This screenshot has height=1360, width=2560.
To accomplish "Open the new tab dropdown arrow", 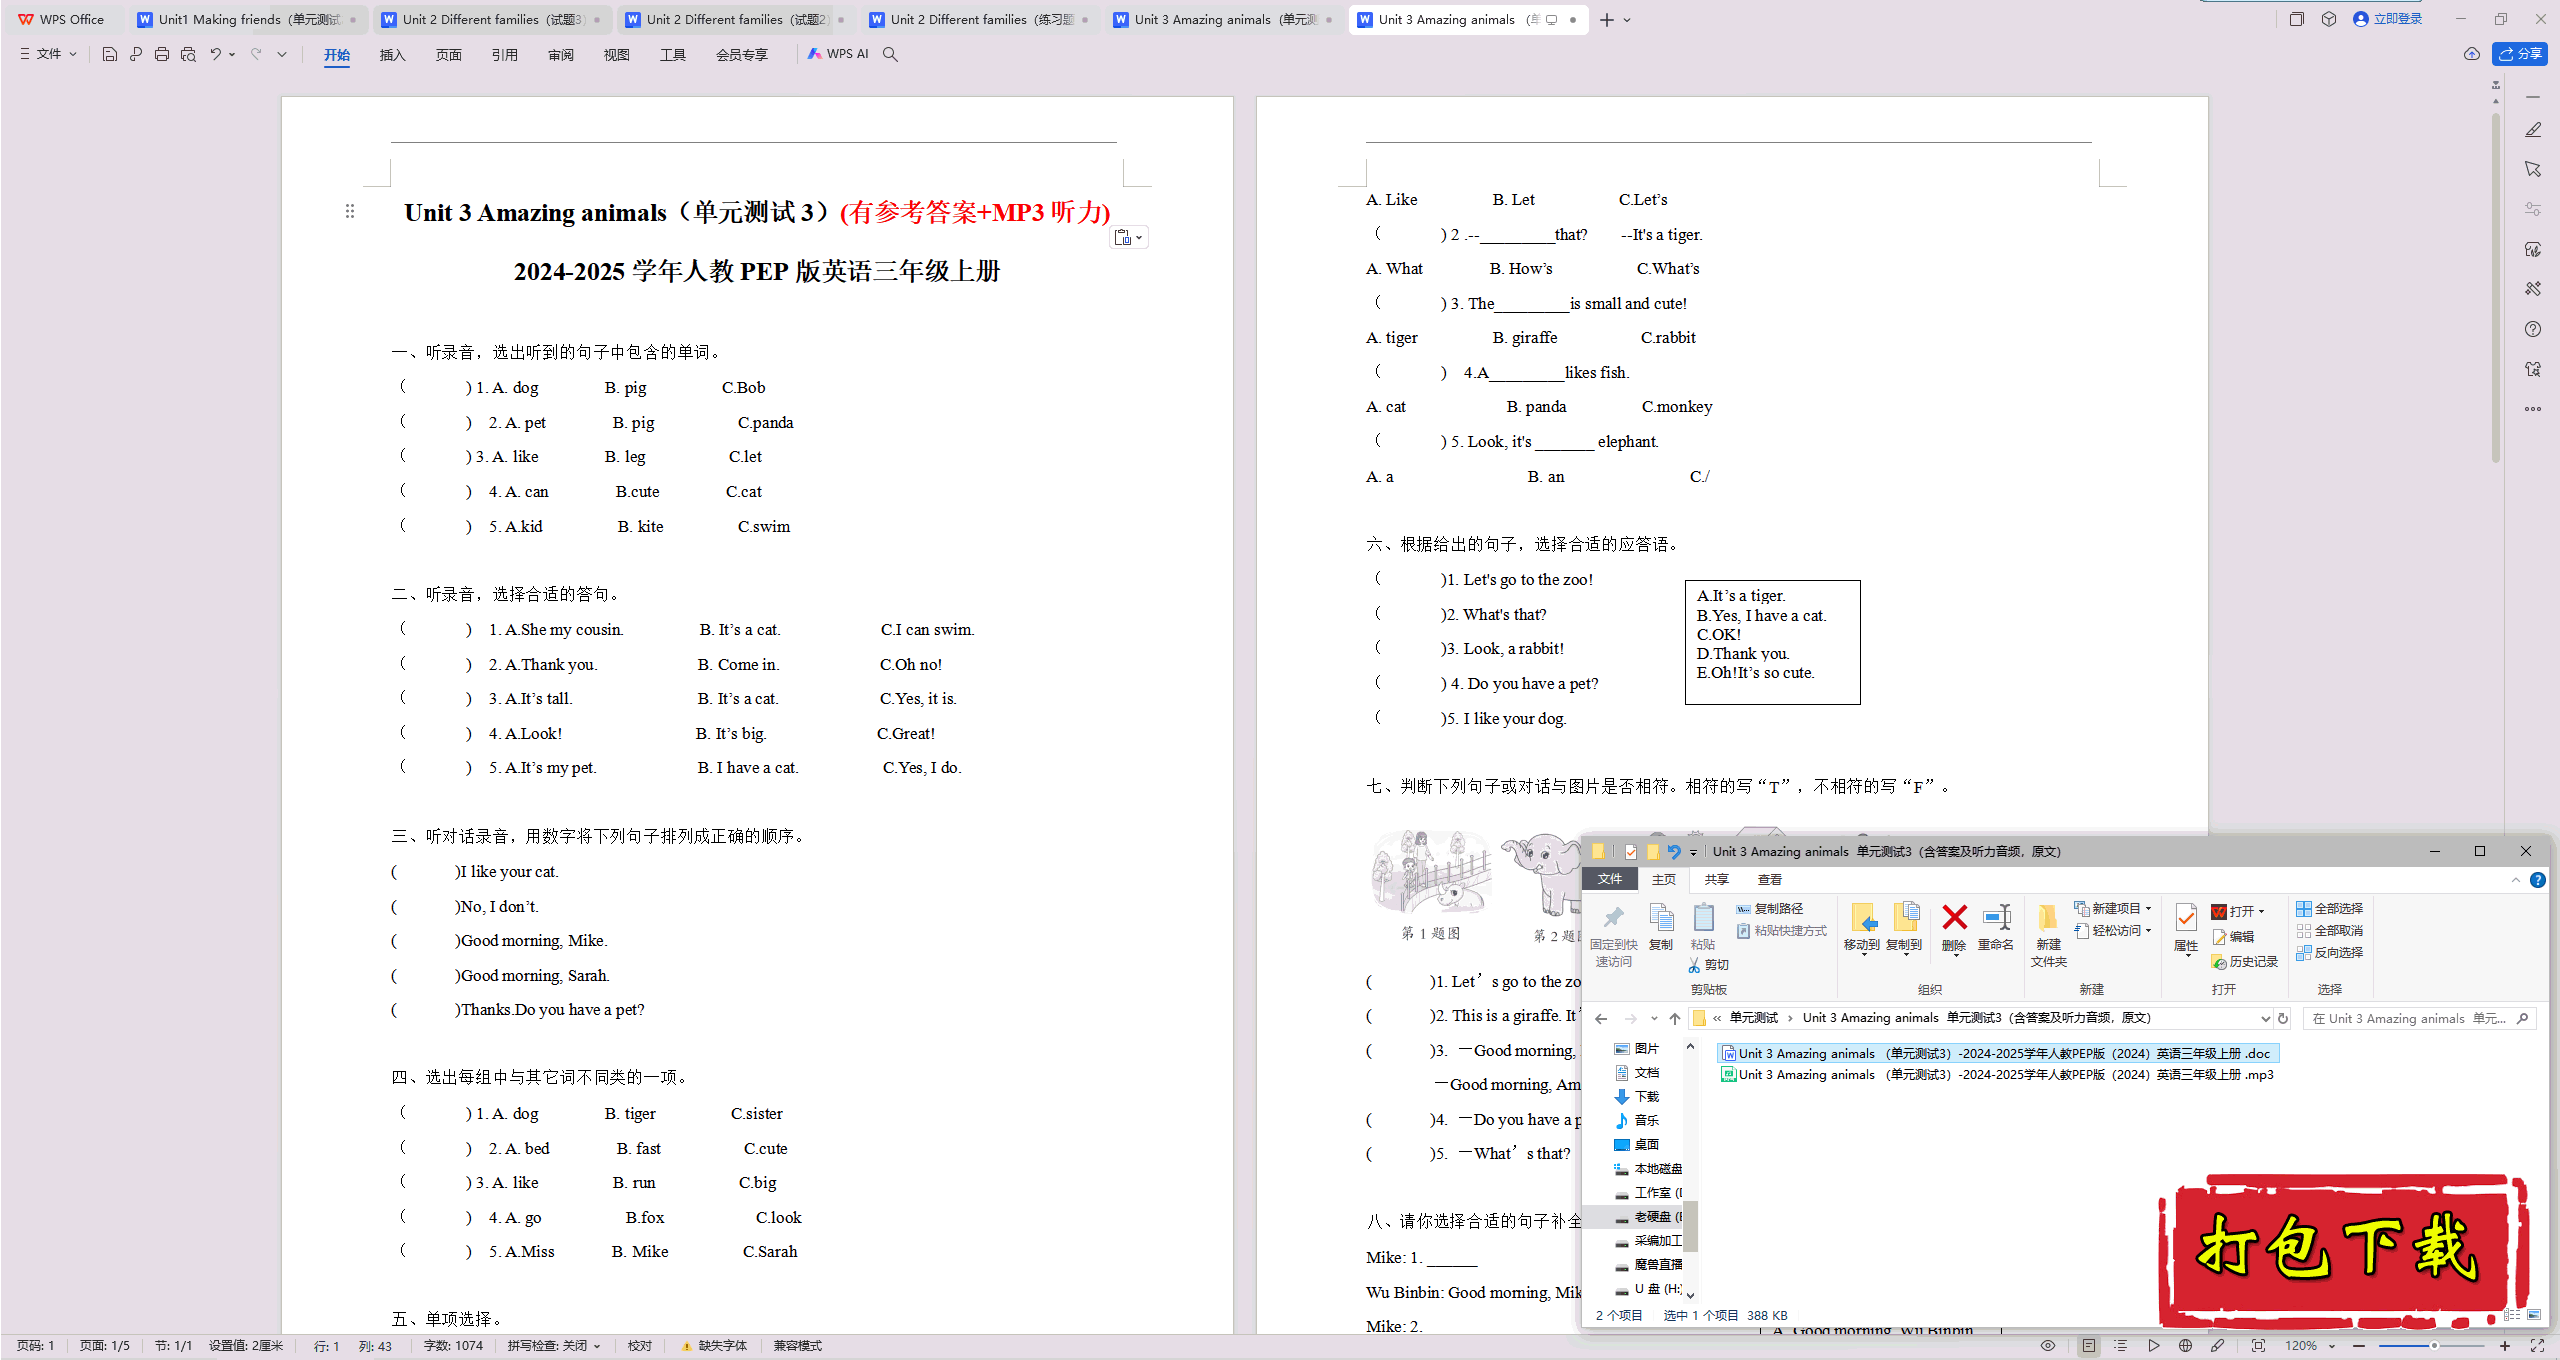I will [1627, 20].
